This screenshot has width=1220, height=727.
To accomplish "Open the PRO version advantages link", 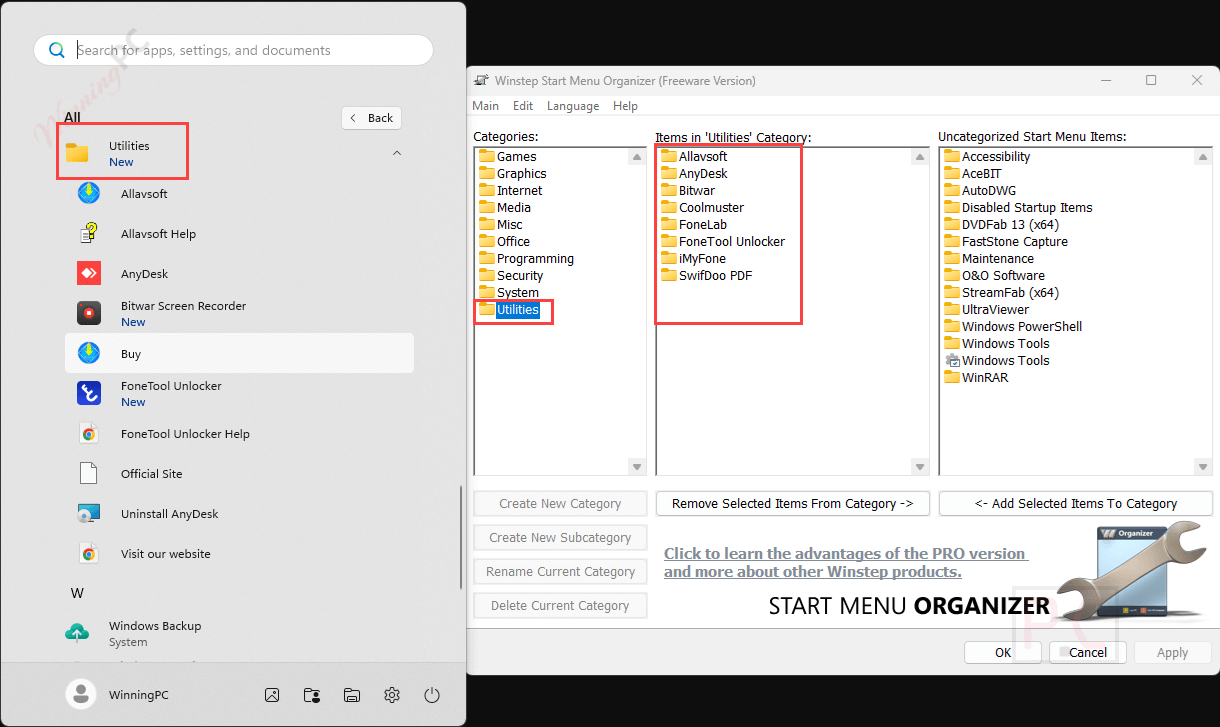I will point(846,563).
